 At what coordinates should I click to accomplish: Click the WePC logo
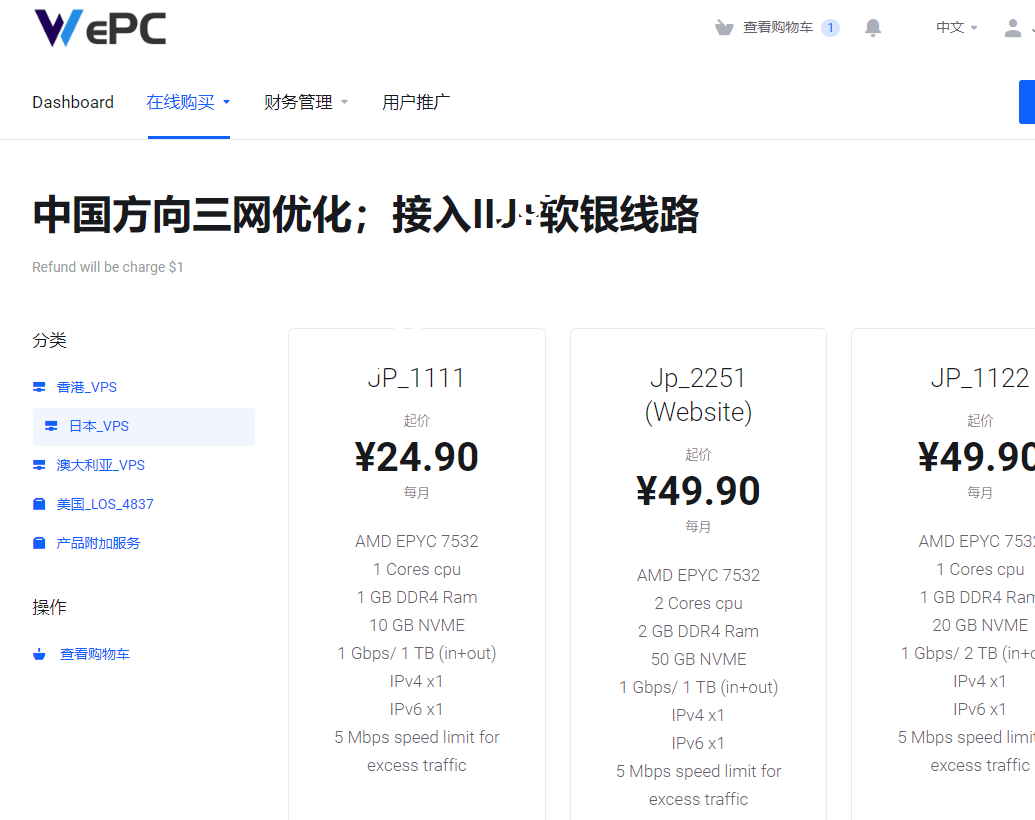(99, 28)
